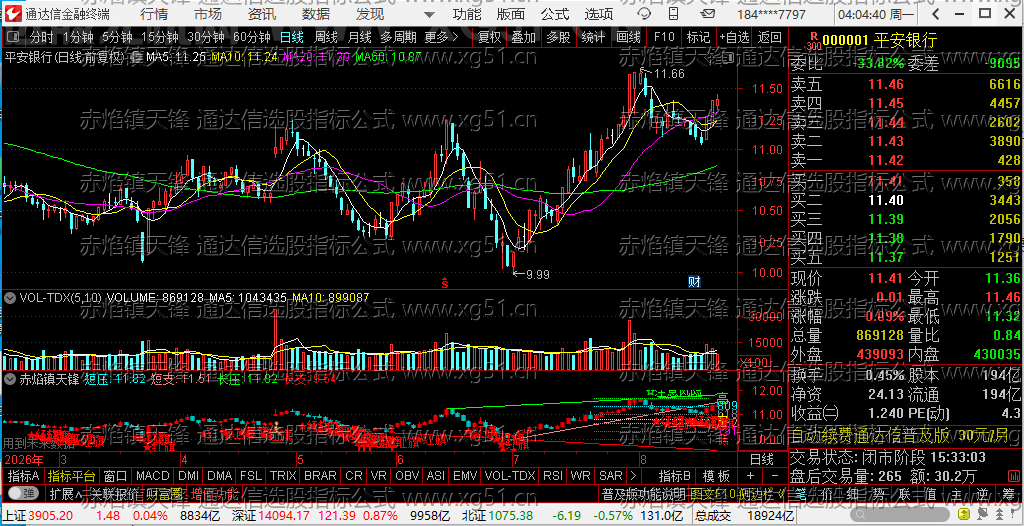Click the 000001 平安银行 stock title
The image size is (1024, 526).
(880, 41)
